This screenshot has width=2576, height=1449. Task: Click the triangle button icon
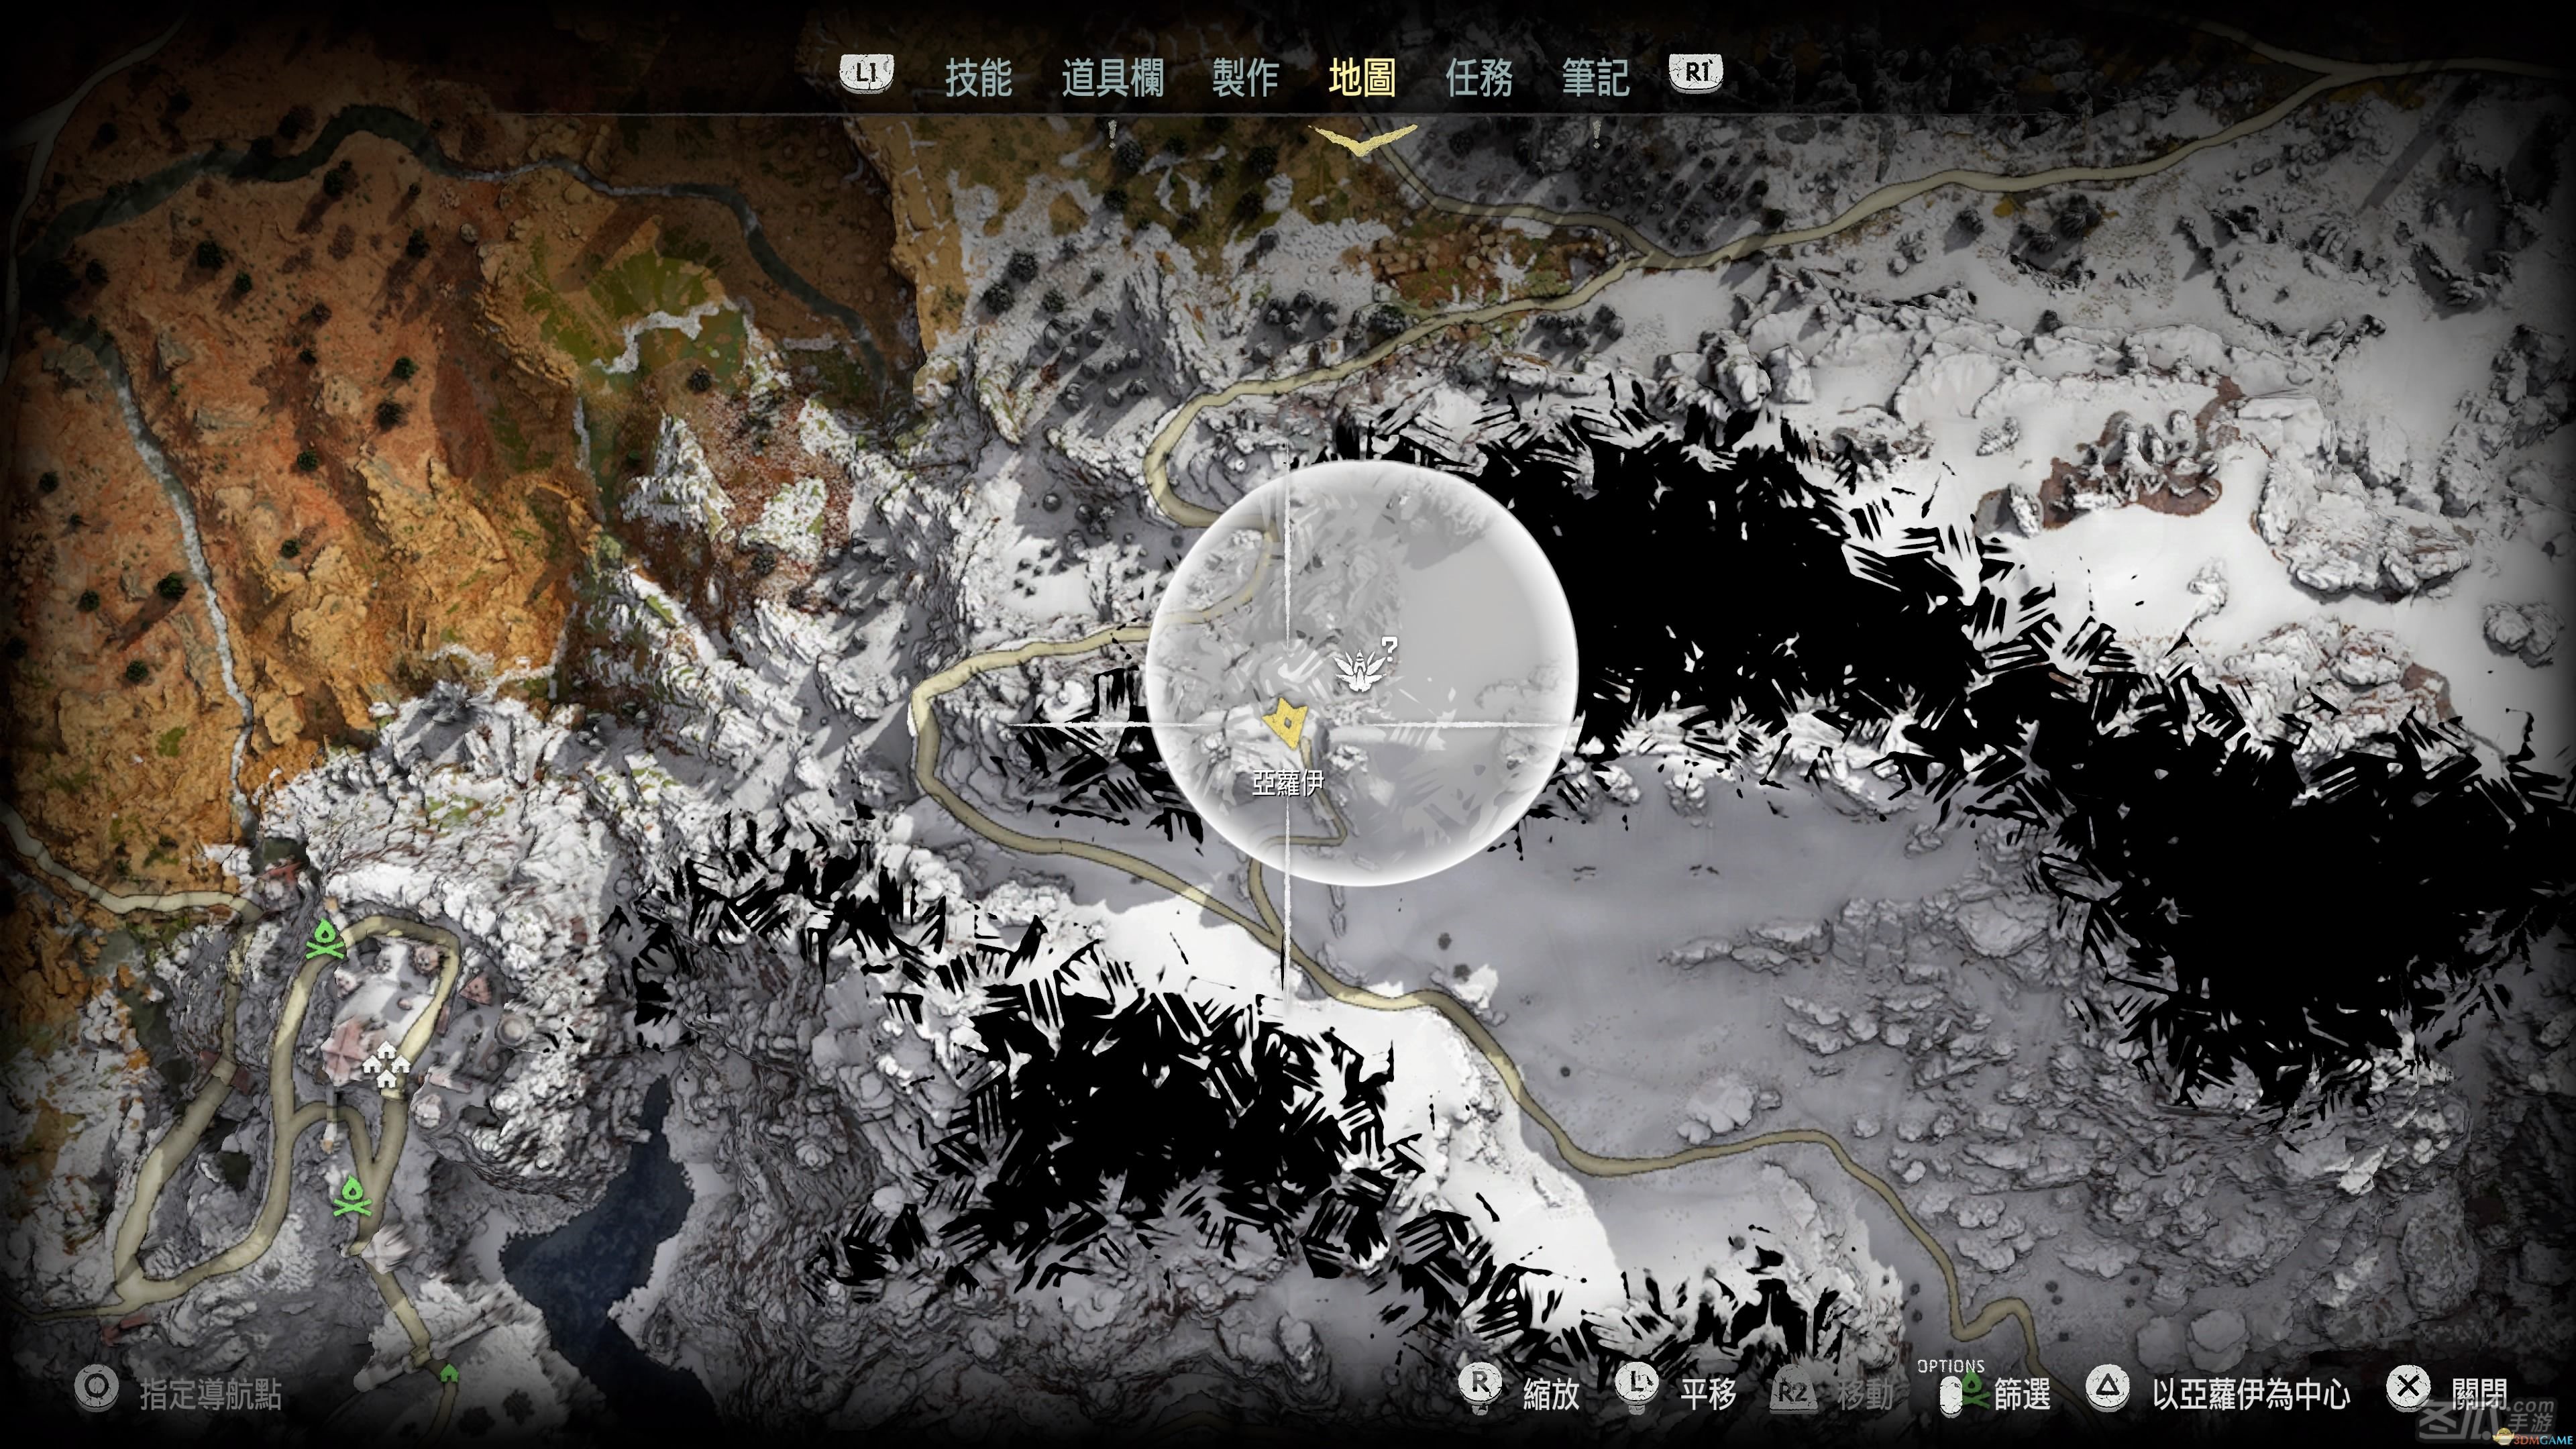[x=2107, y=1388]
